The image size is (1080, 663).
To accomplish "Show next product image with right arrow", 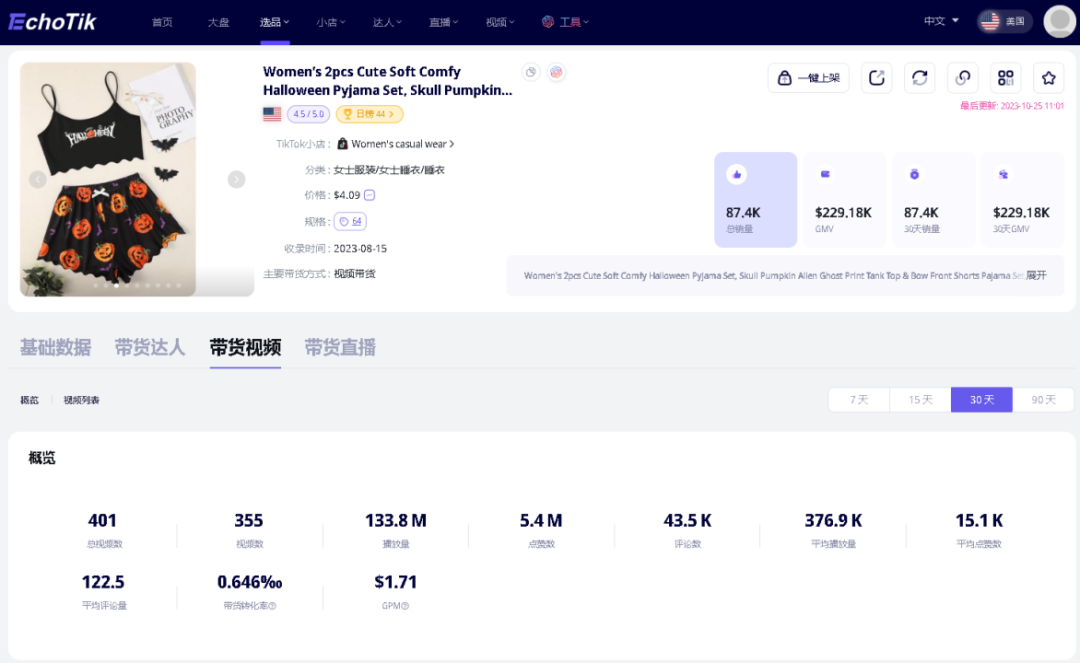I will click(236, 179).
